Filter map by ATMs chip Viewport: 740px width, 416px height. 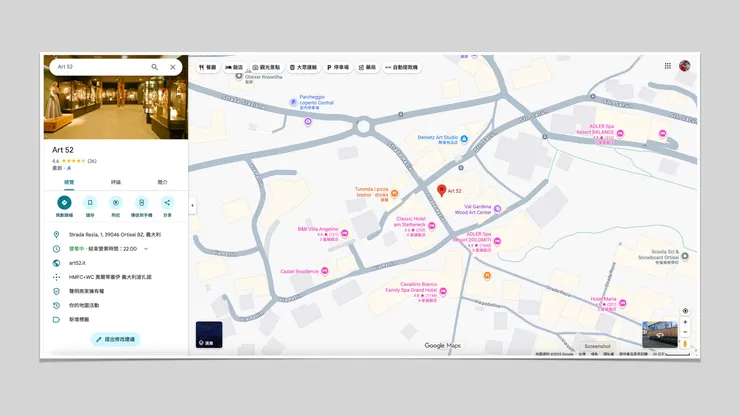[x=402, y=68]
